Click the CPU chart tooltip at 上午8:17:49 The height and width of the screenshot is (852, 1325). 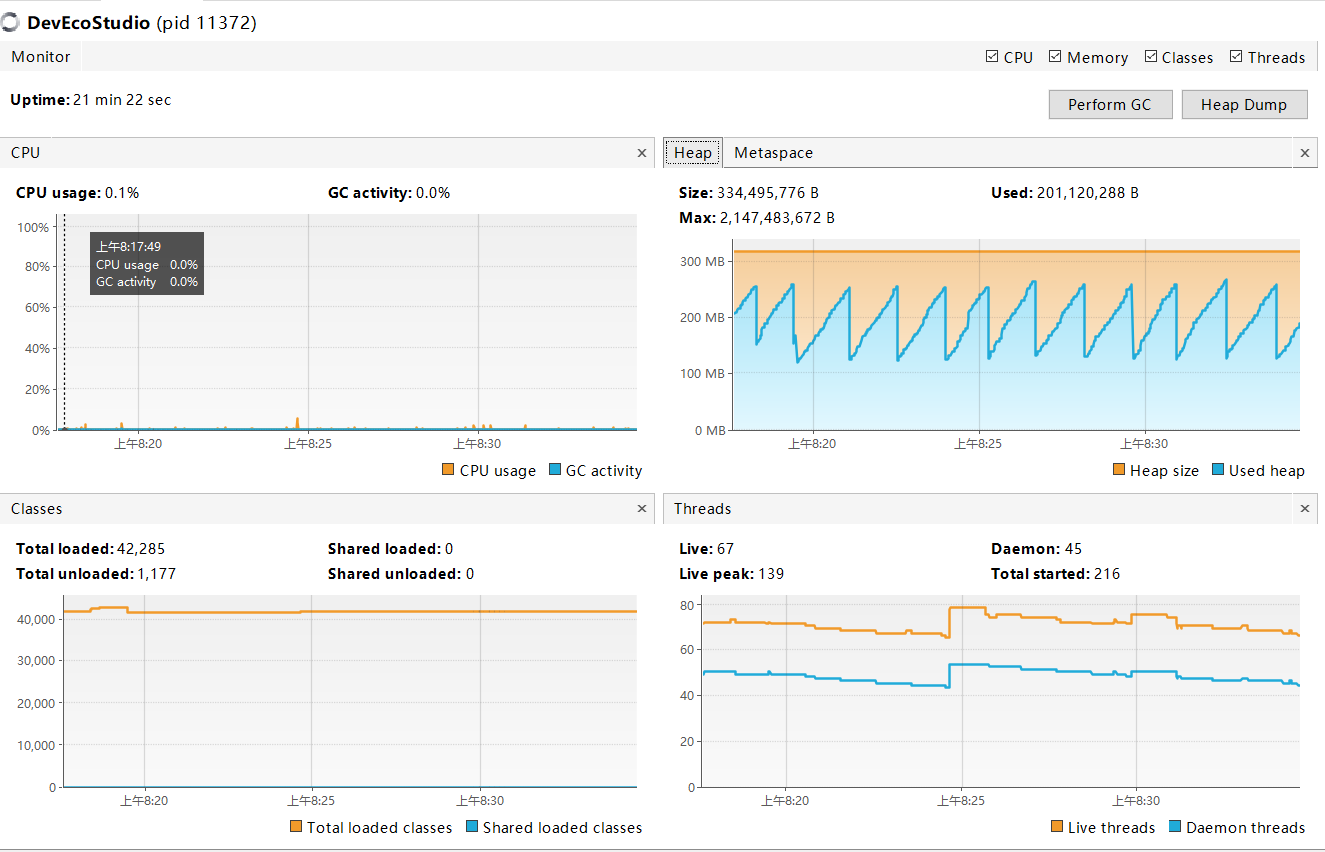click(147, 263)
